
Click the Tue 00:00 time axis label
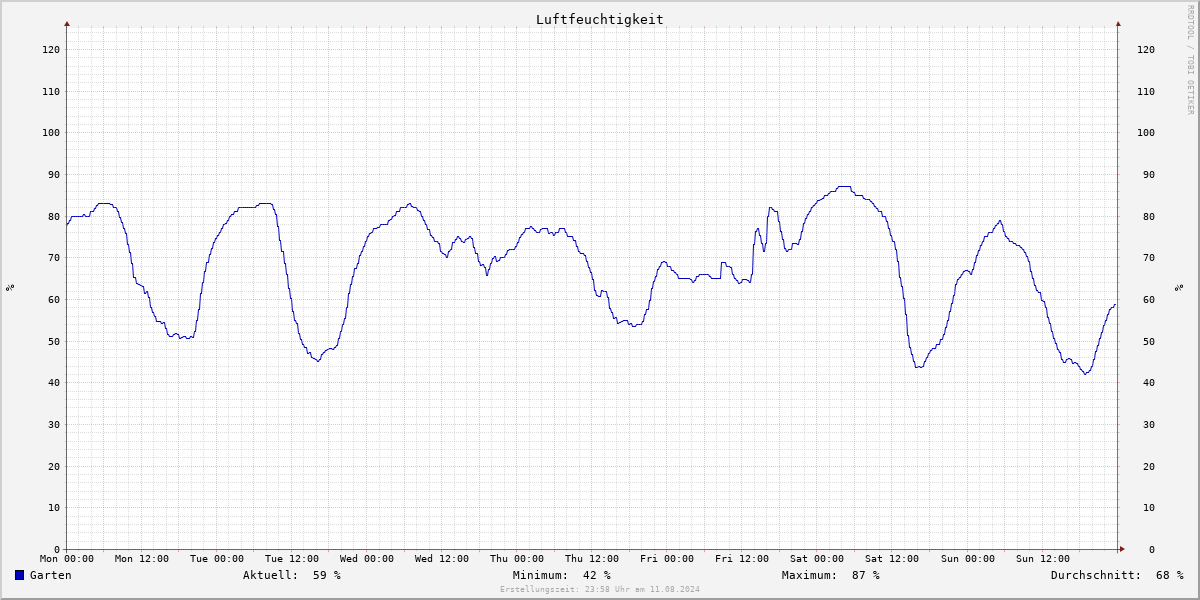click(217, 559)
